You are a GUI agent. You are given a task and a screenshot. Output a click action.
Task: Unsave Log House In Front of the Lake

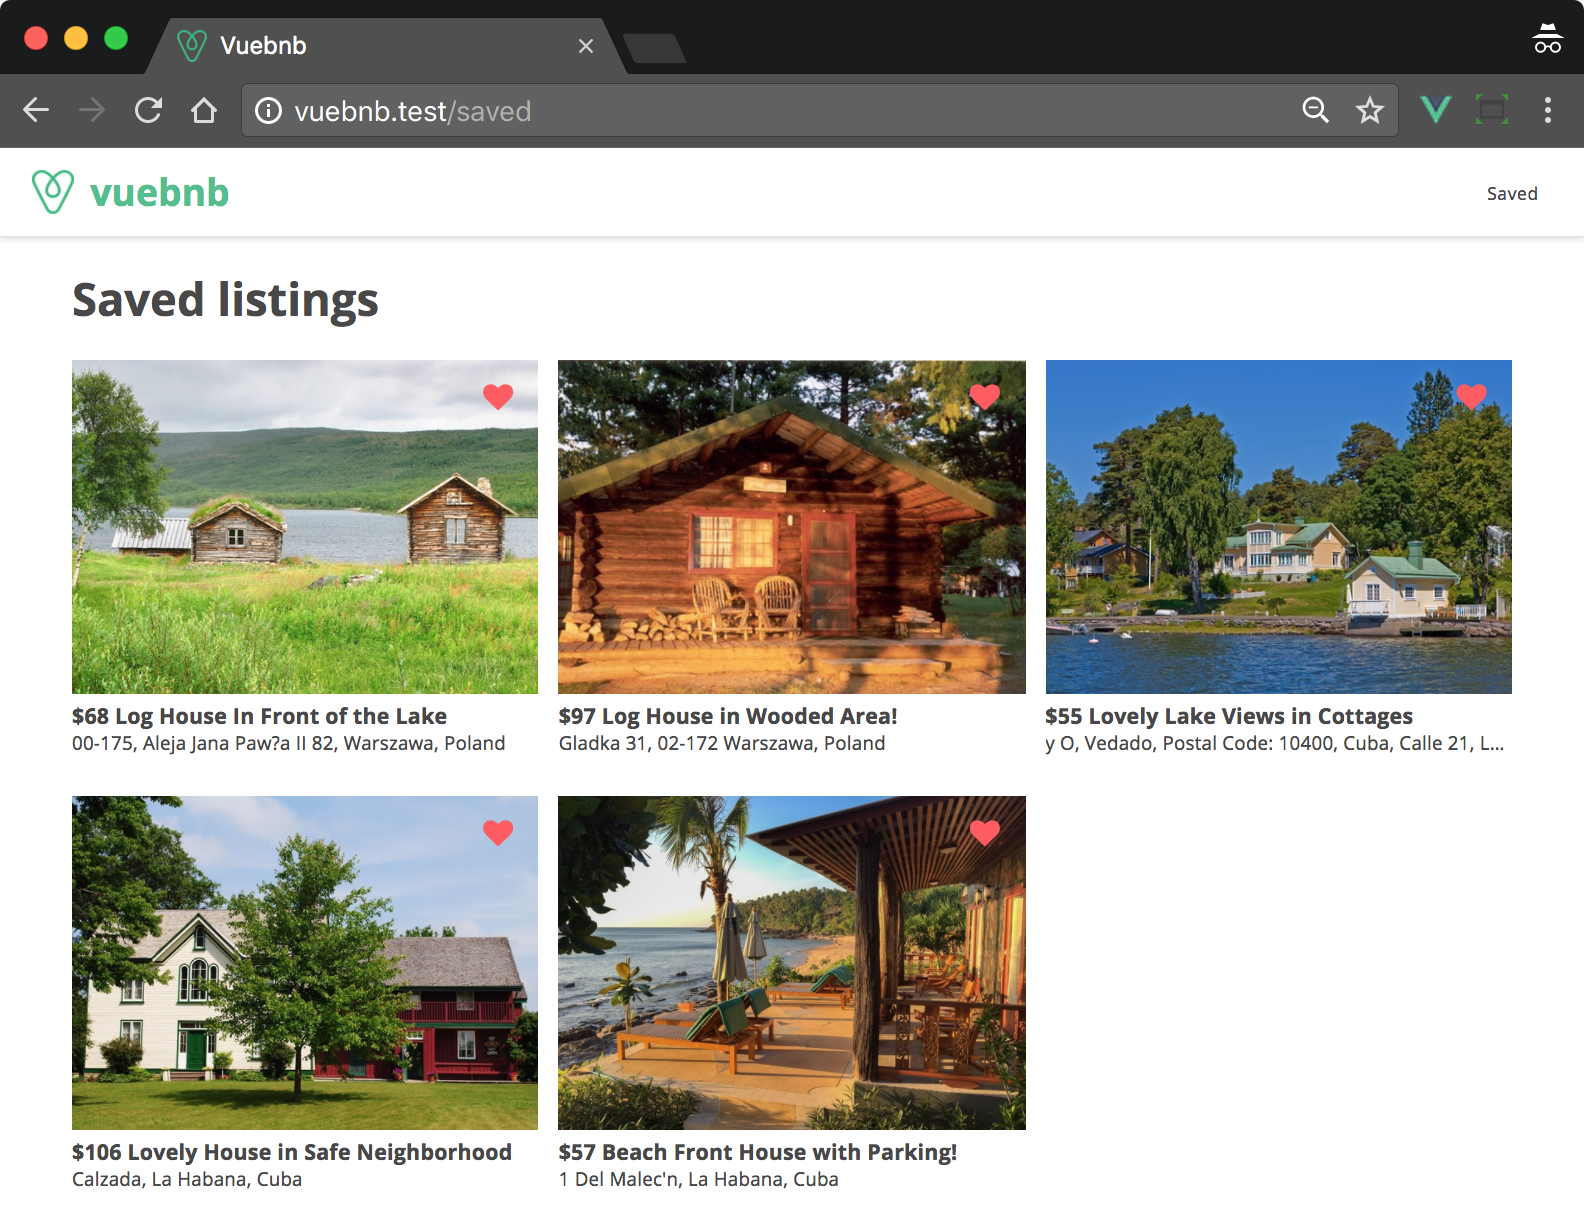(x=498, y=396)
